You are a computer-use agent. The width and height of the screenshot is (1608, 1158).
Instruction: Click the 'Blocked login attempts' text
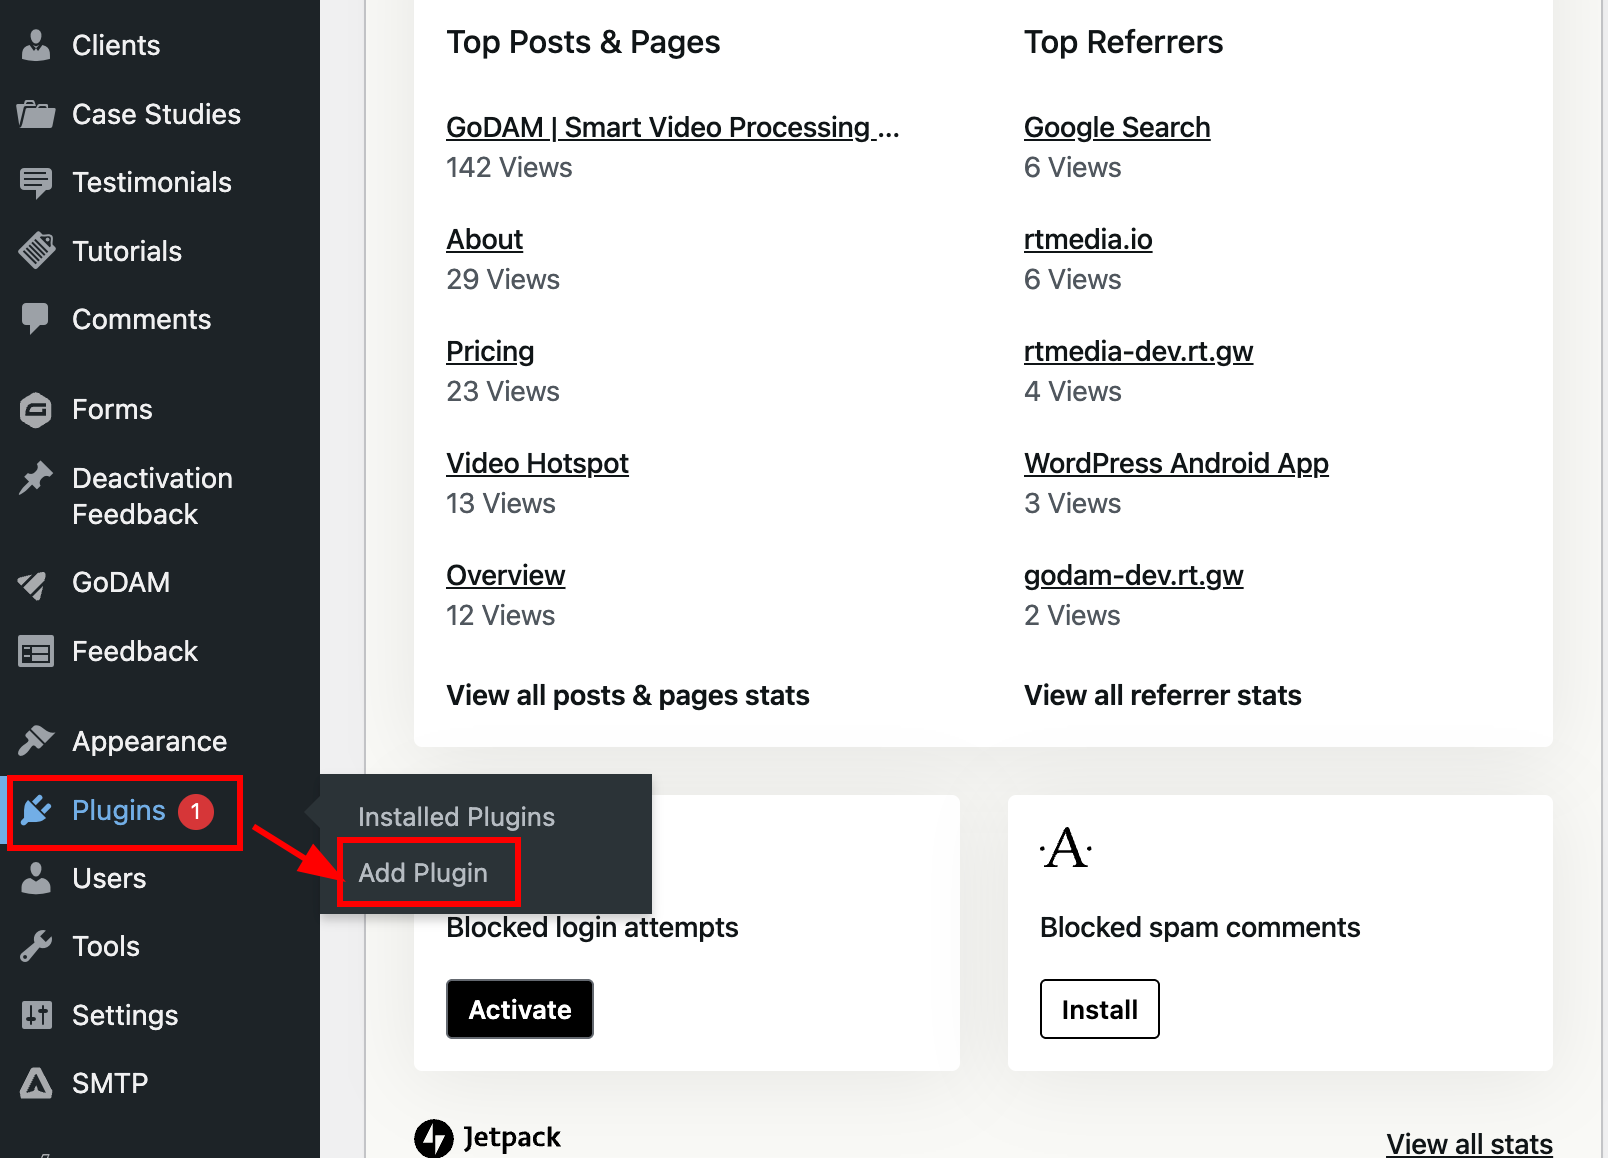coord(592,927)
